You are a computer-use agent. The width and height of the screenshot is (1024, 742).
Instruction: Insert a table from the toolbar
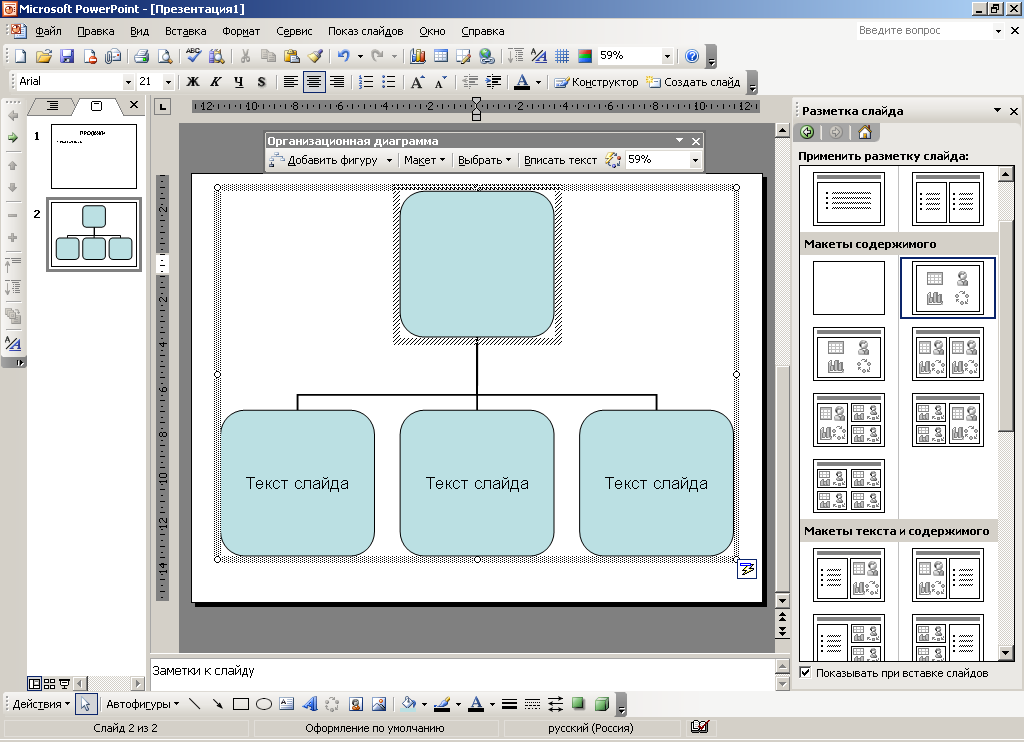(x=441, y=56)
